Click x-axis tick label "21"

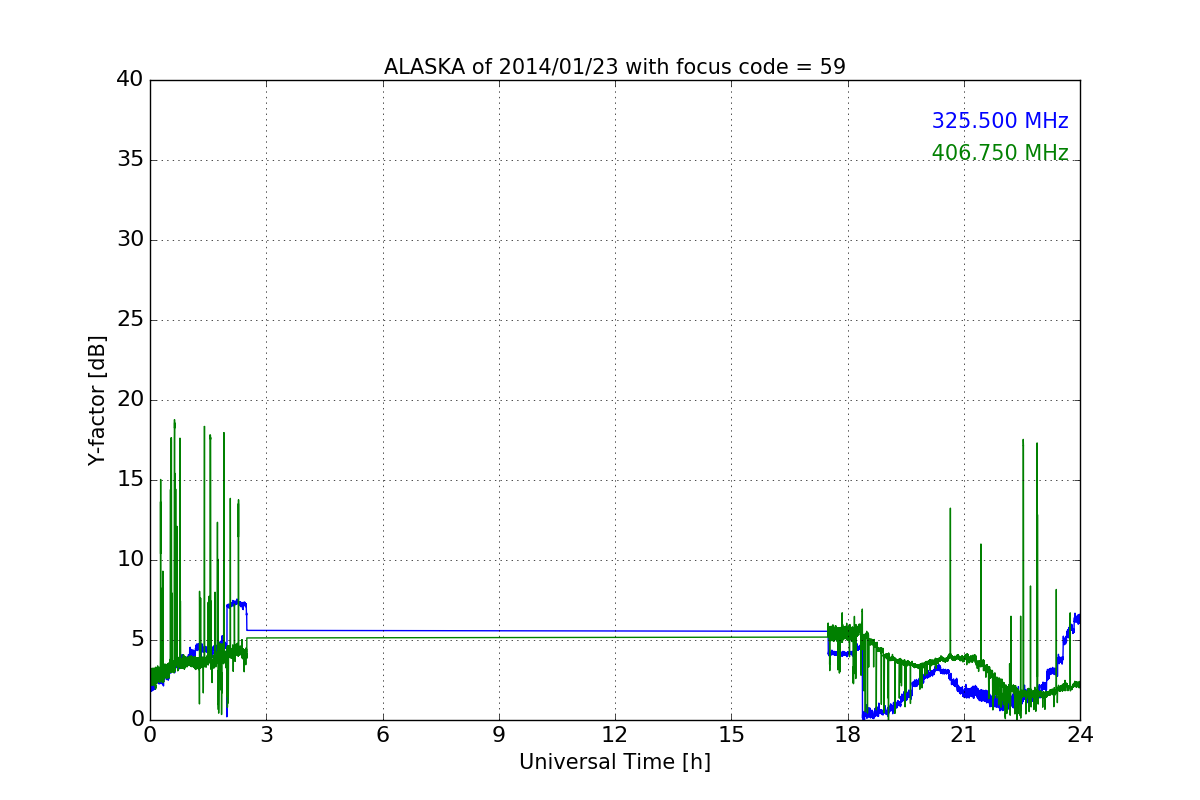(964, 735)
